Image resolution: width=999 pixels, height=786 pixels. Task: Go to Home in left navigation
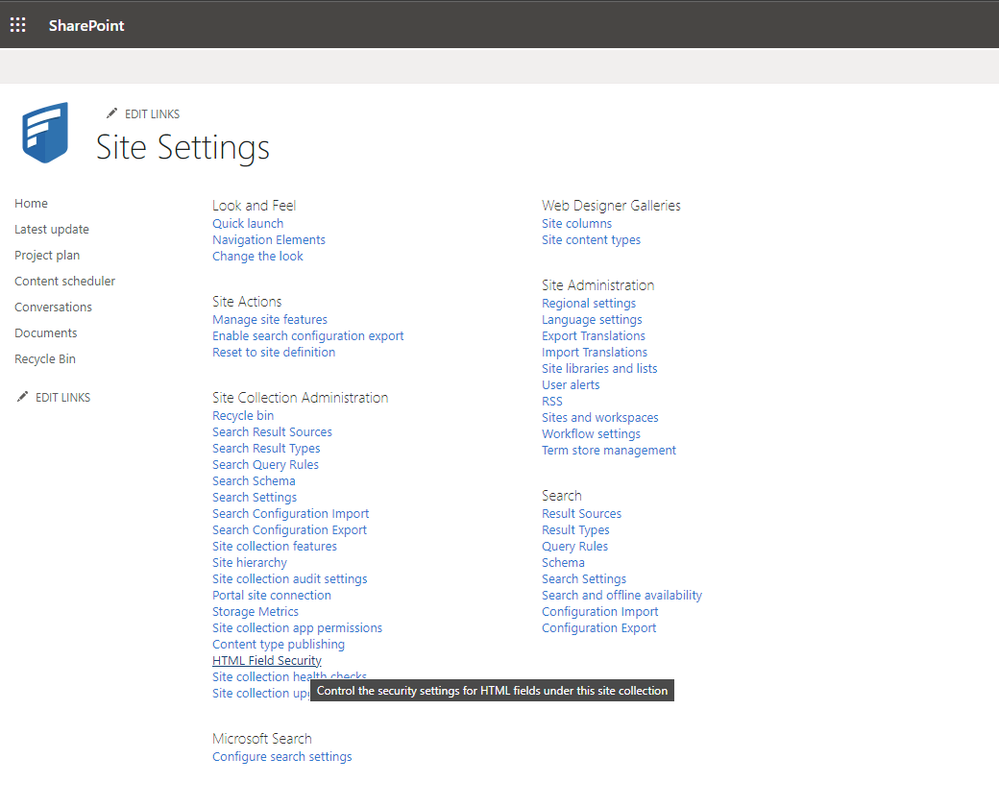point(31,203)
